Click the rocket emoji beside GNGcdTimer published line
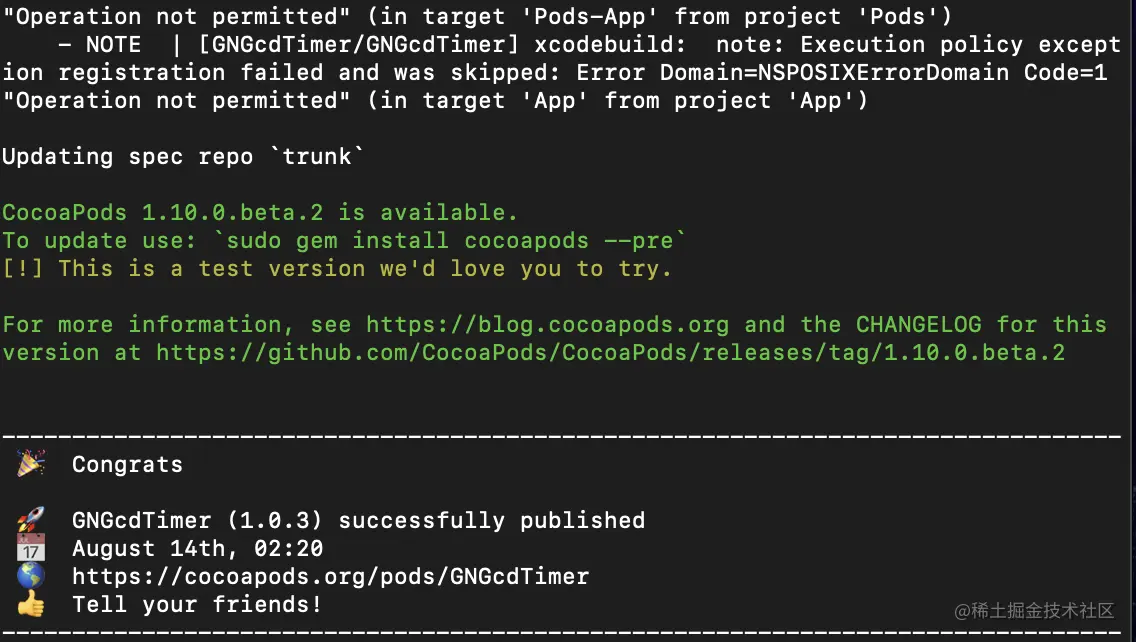 [31, 520]
